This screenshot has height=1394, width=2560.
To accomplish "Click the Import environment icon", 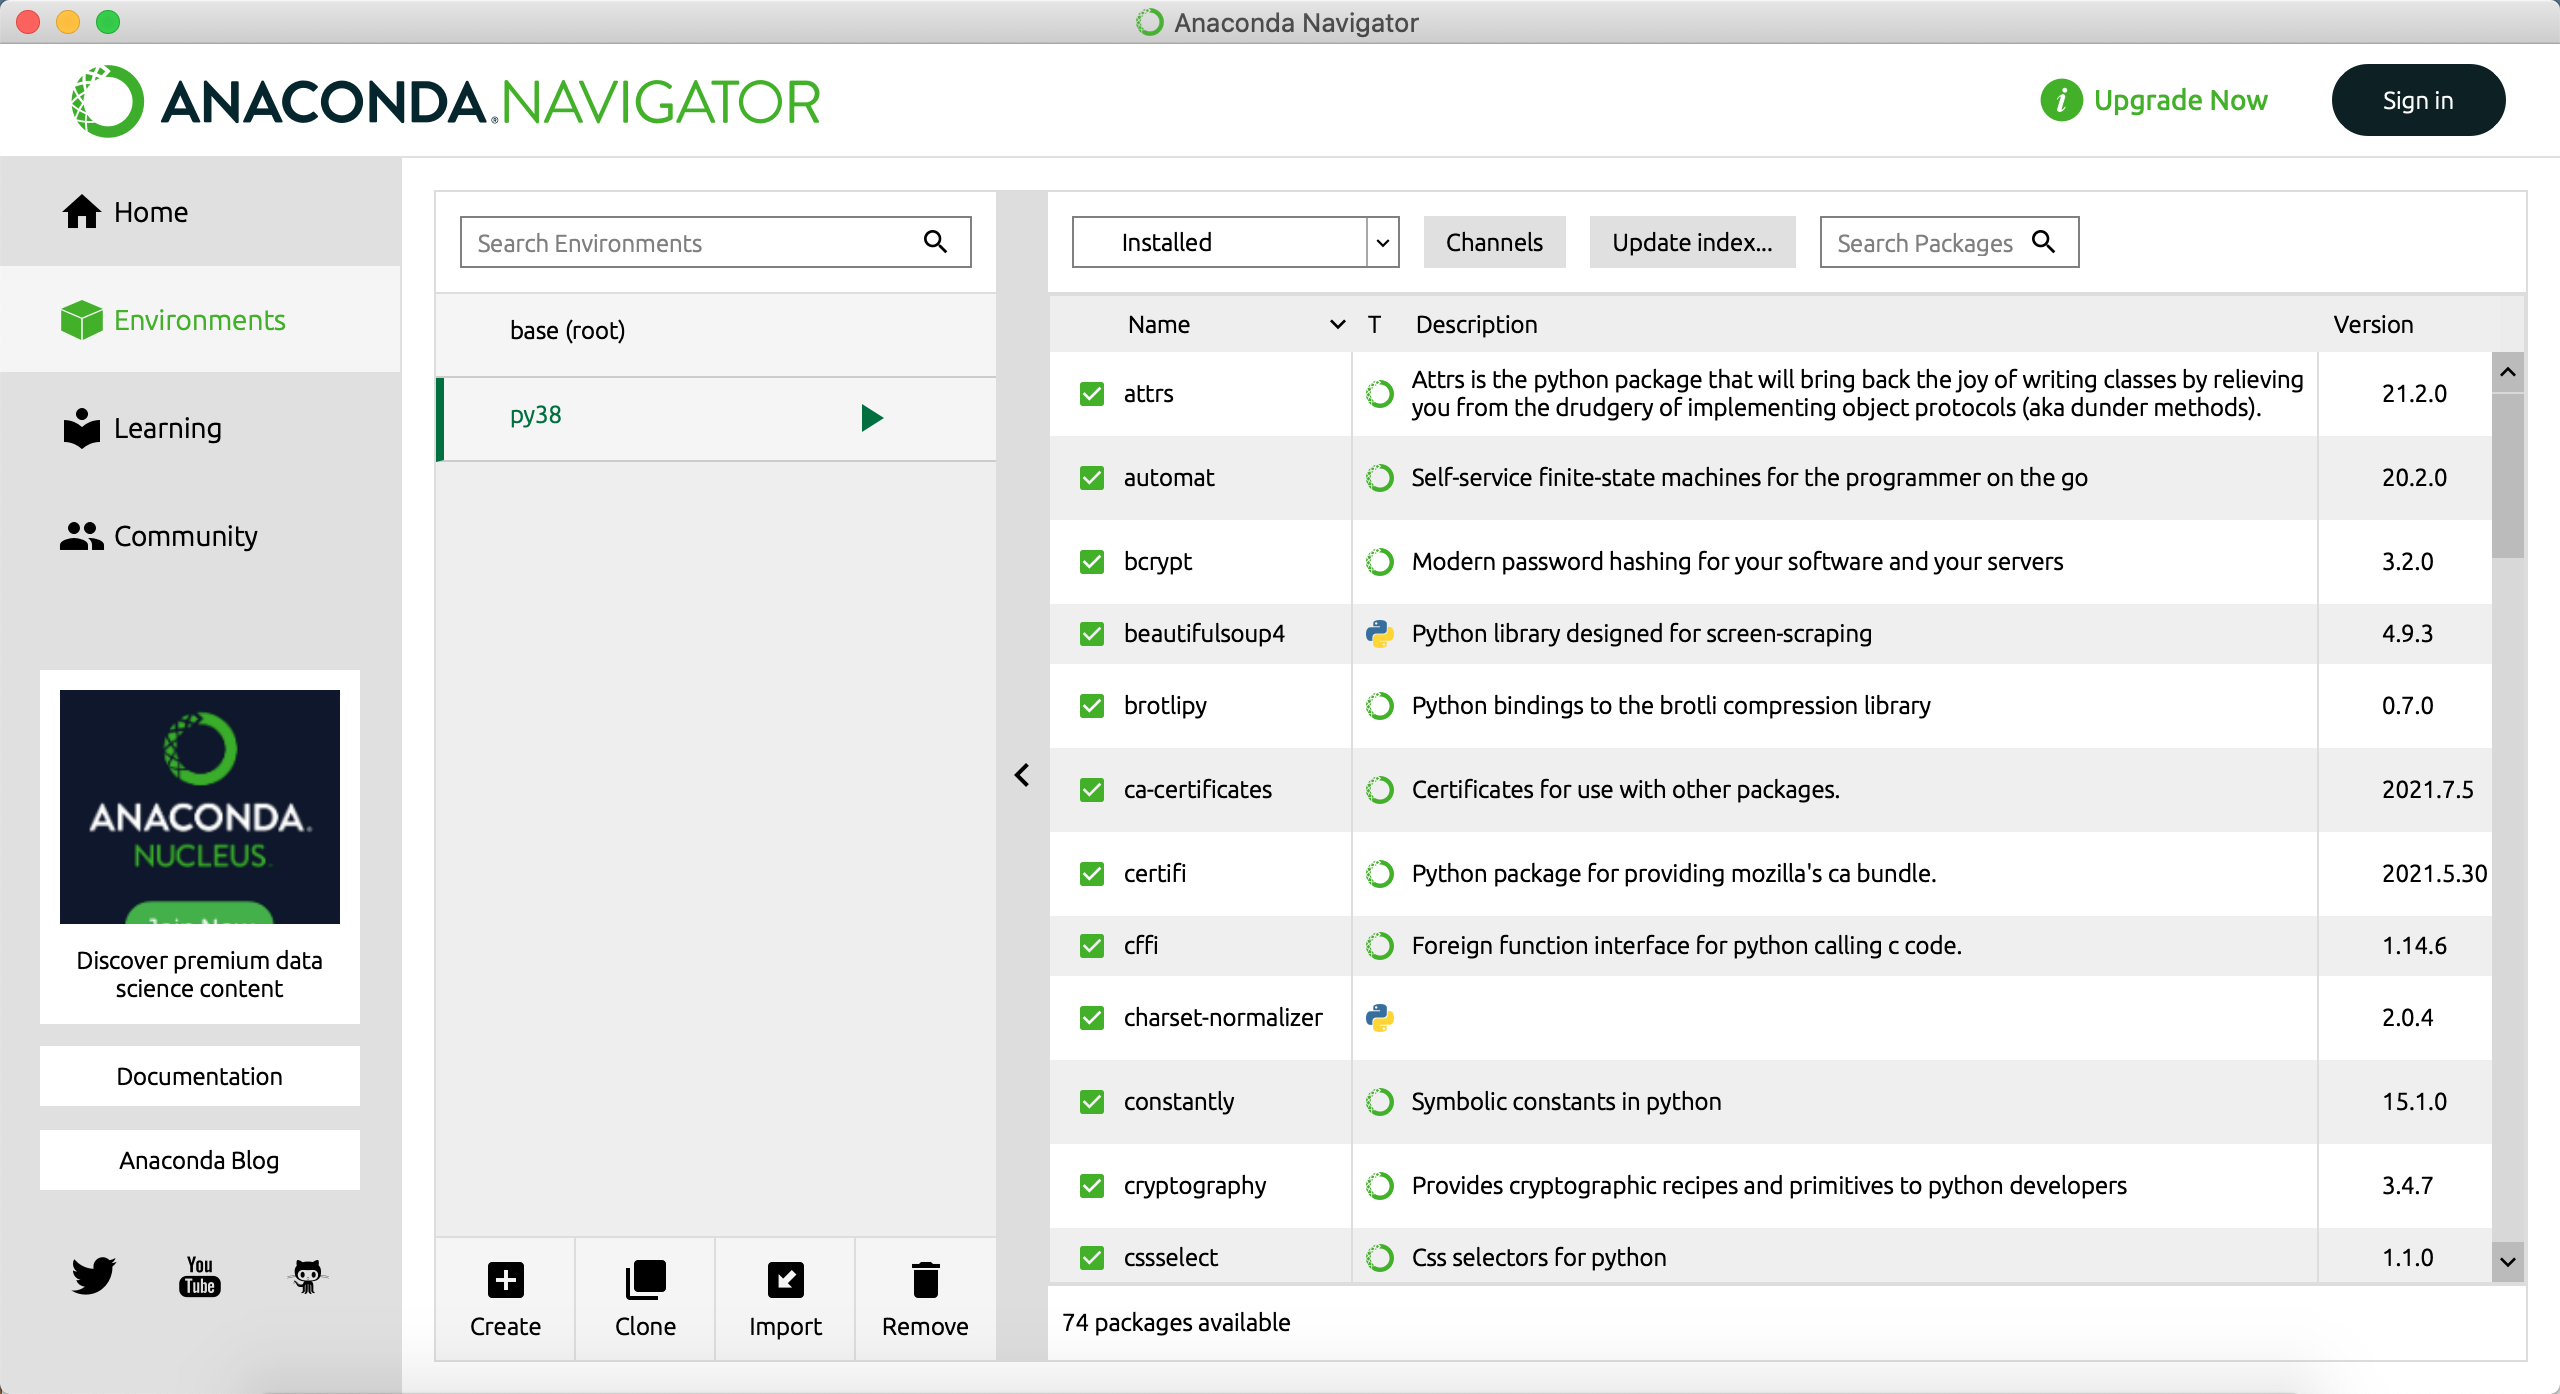I will click(x=786, y=1280).
